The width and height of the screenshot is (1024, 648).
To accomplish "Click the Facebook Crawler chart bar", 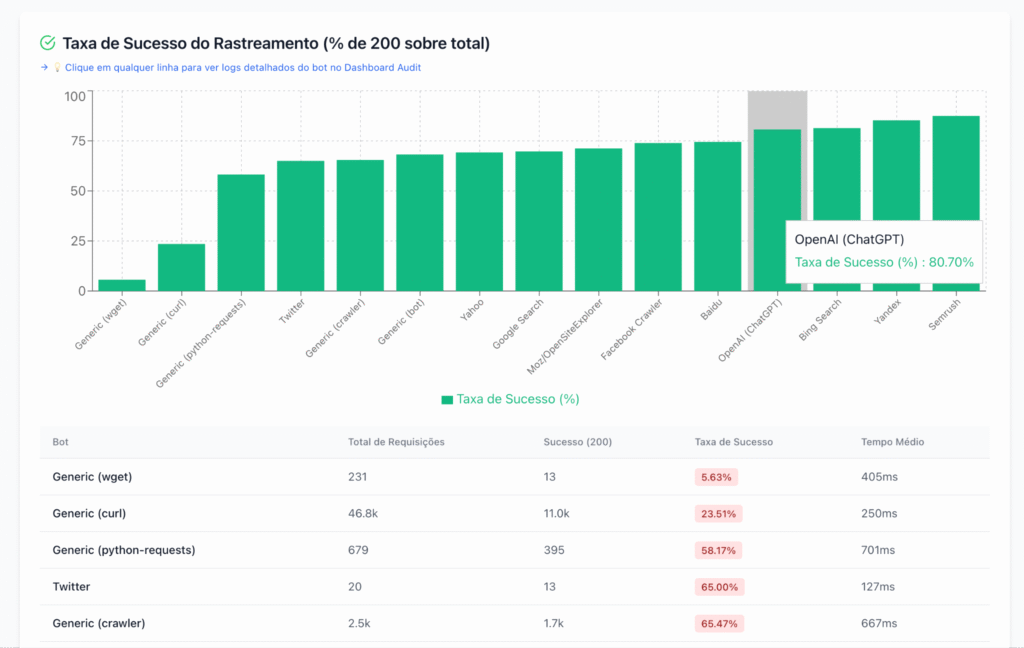I will (x=658, y=217).
